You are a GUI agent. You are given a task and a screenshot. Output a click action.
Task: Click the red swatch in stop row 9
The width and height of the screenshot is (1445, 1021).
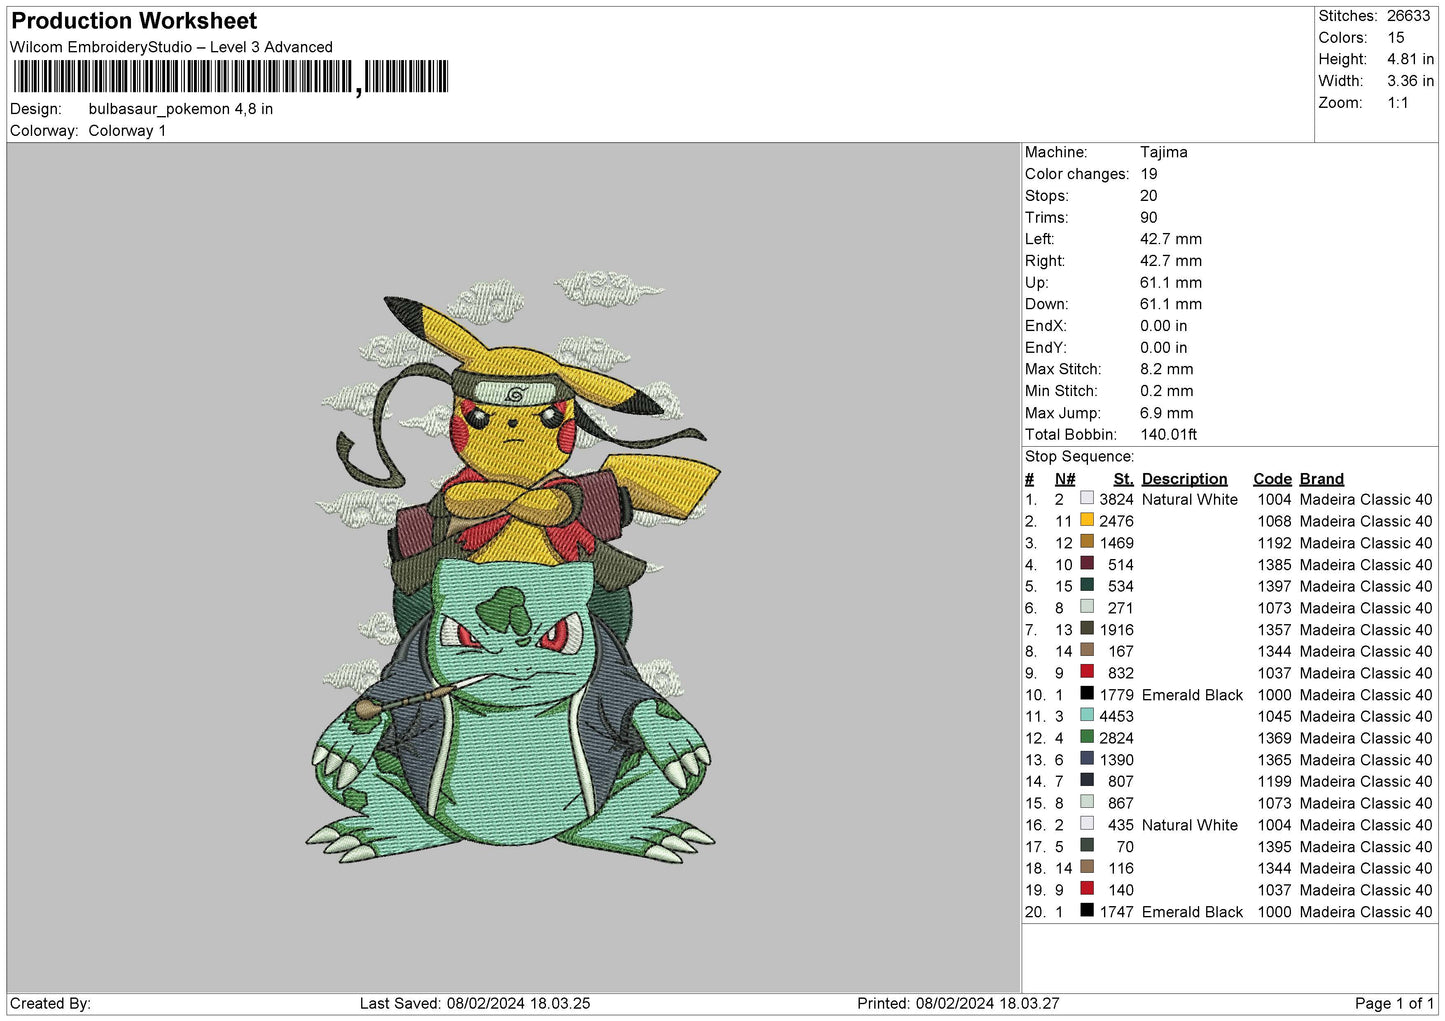[x=1087, y=672]
